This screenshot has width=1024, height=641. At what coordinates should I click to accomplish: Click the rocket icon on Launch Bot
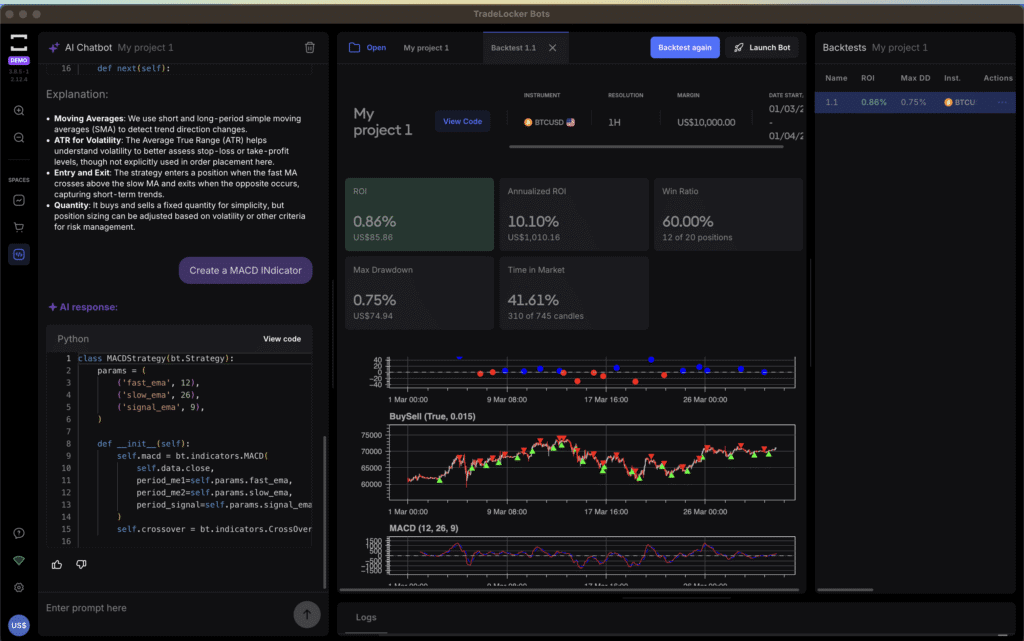[x=739, y=48]
